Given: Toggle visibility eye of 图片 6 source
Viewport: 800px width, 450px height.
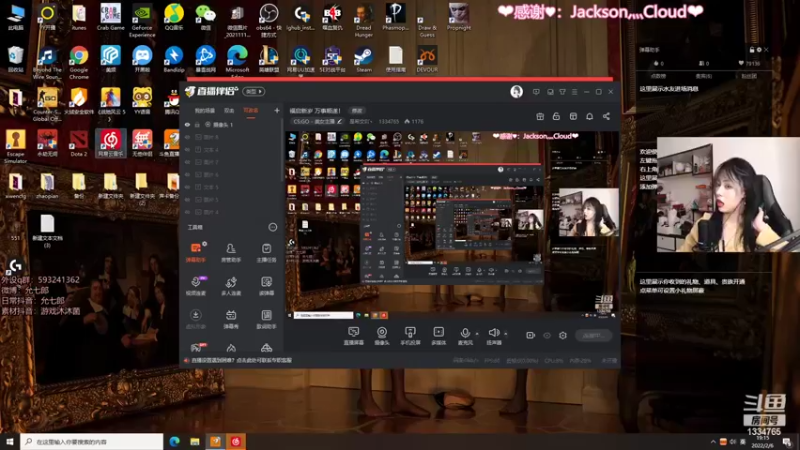Looking at the screenshot, I should click(187, 174).
